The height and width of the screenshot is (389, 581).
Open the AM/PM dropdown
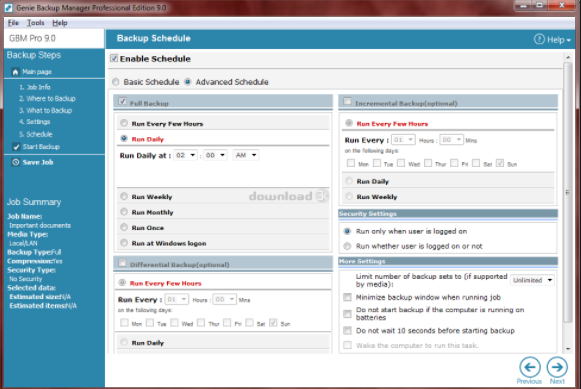click(246, 155)
